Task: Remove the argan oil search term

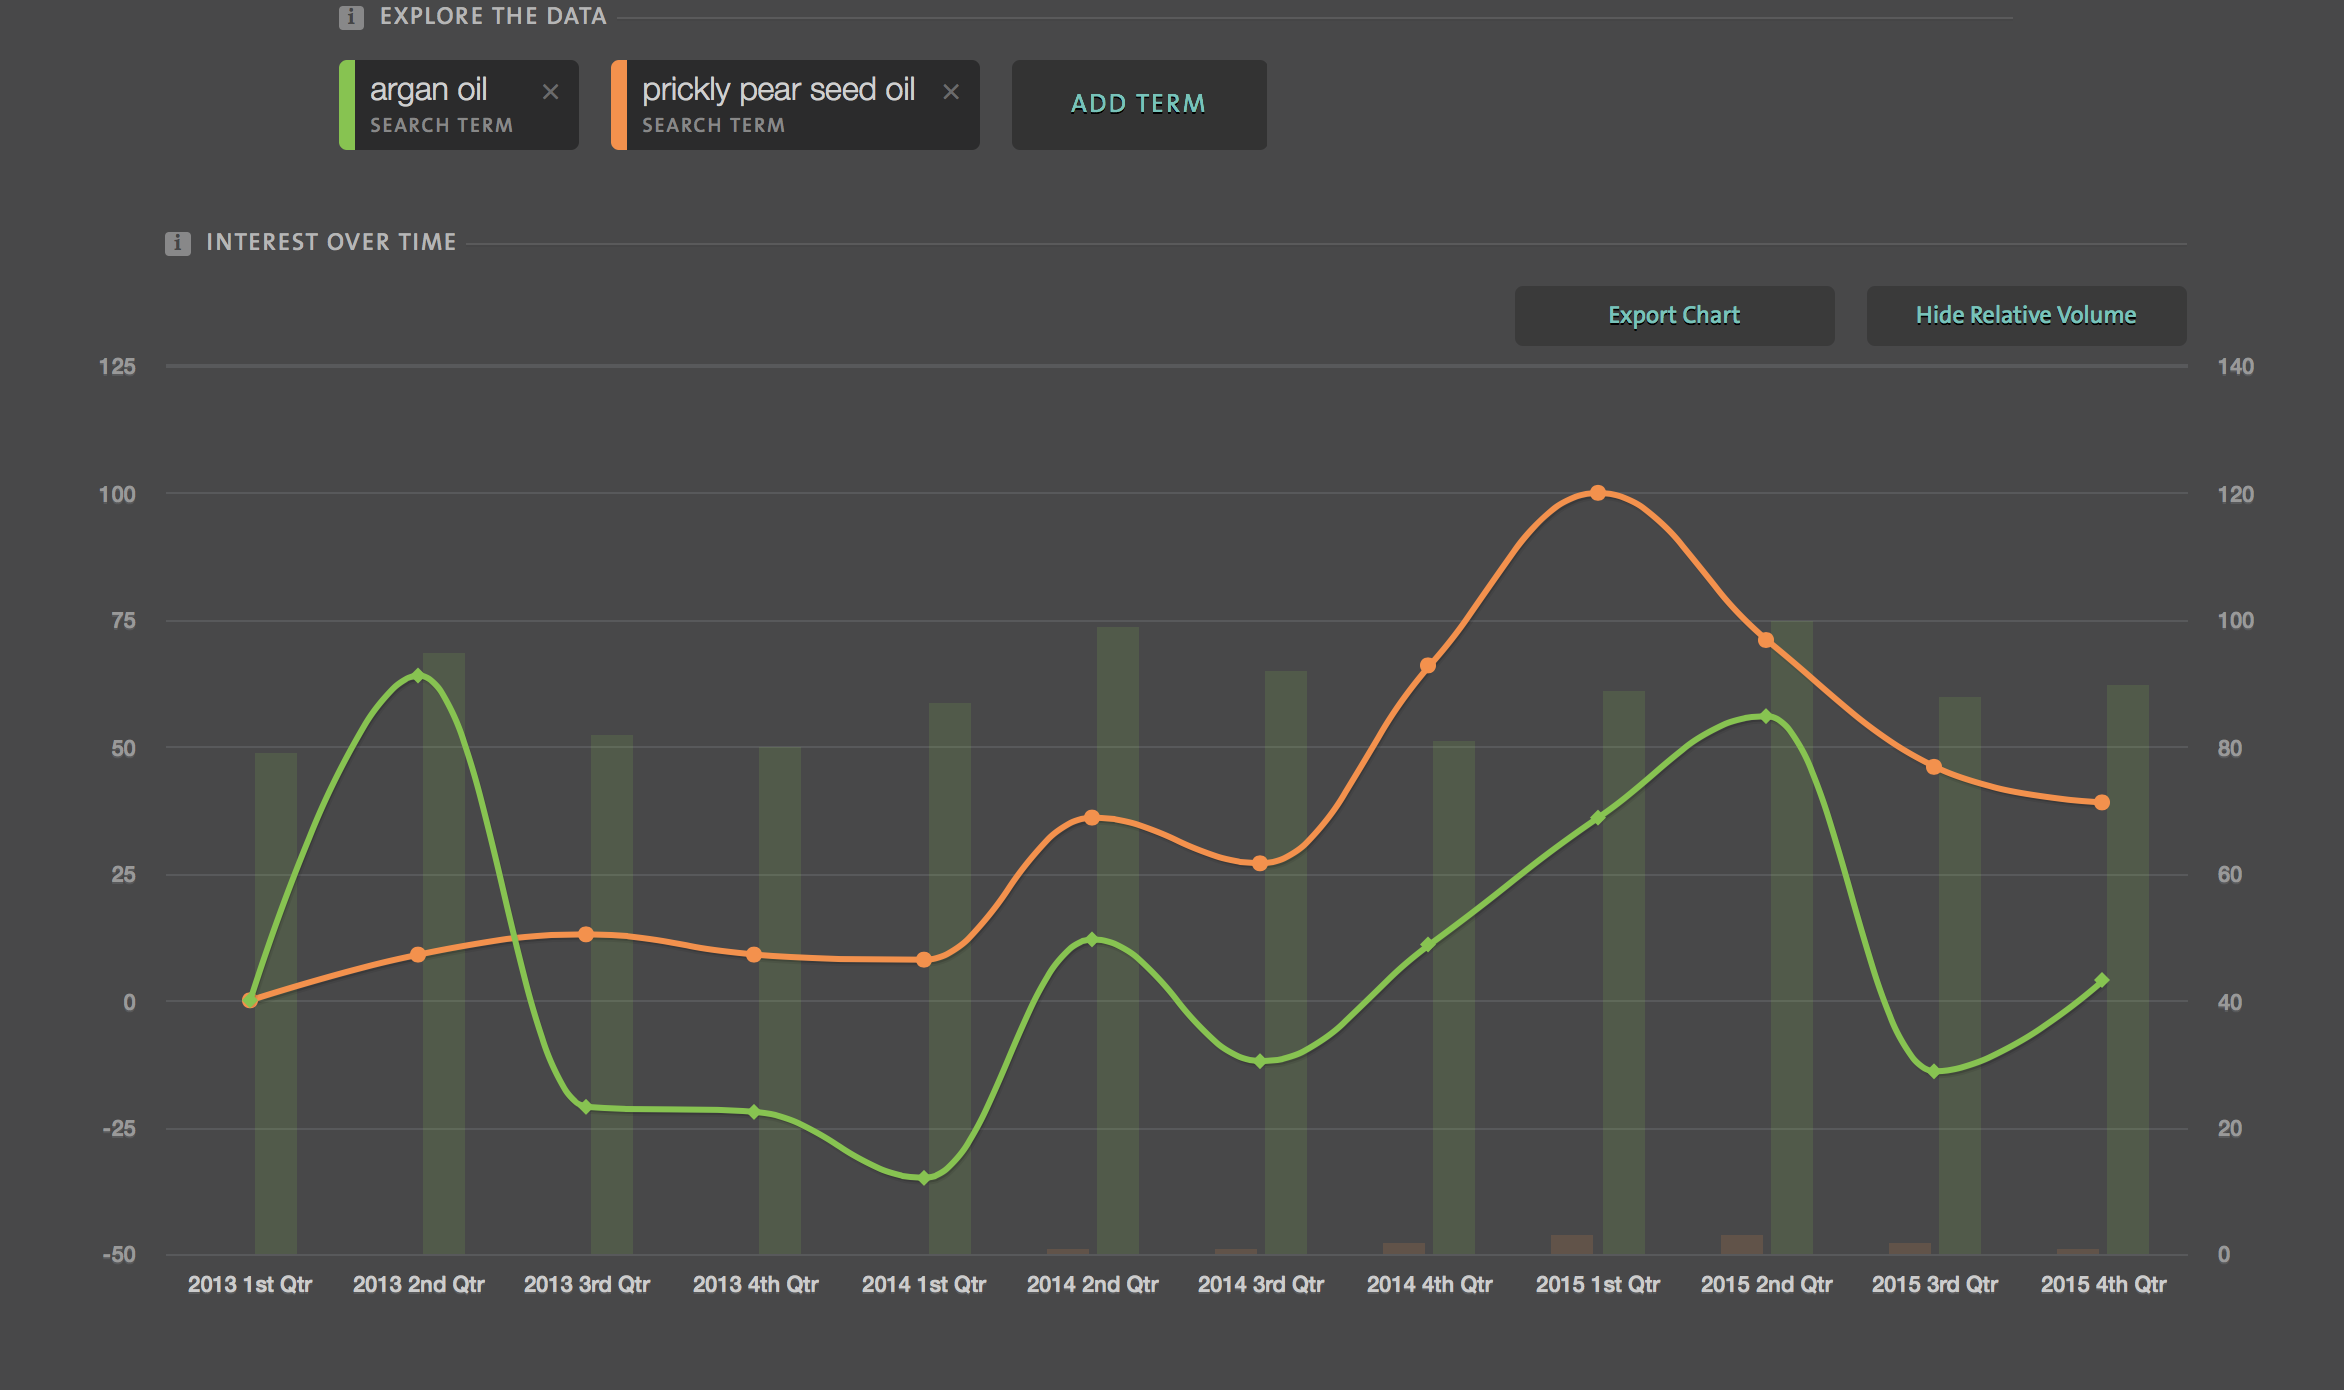Action: pyautogui.click(x=550, y=92)
